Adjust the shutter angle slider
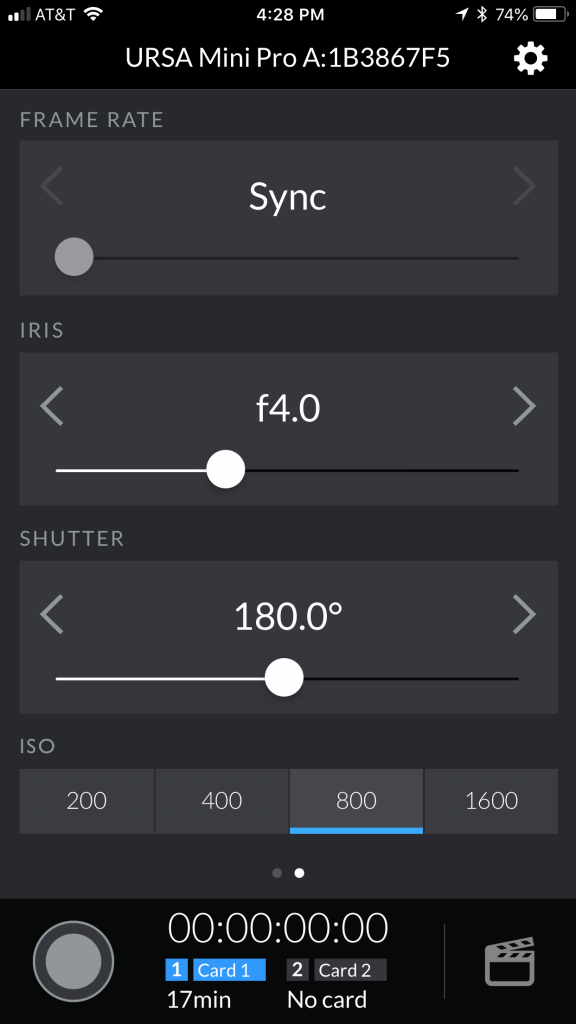576x1024 pixels. [284, 677]
